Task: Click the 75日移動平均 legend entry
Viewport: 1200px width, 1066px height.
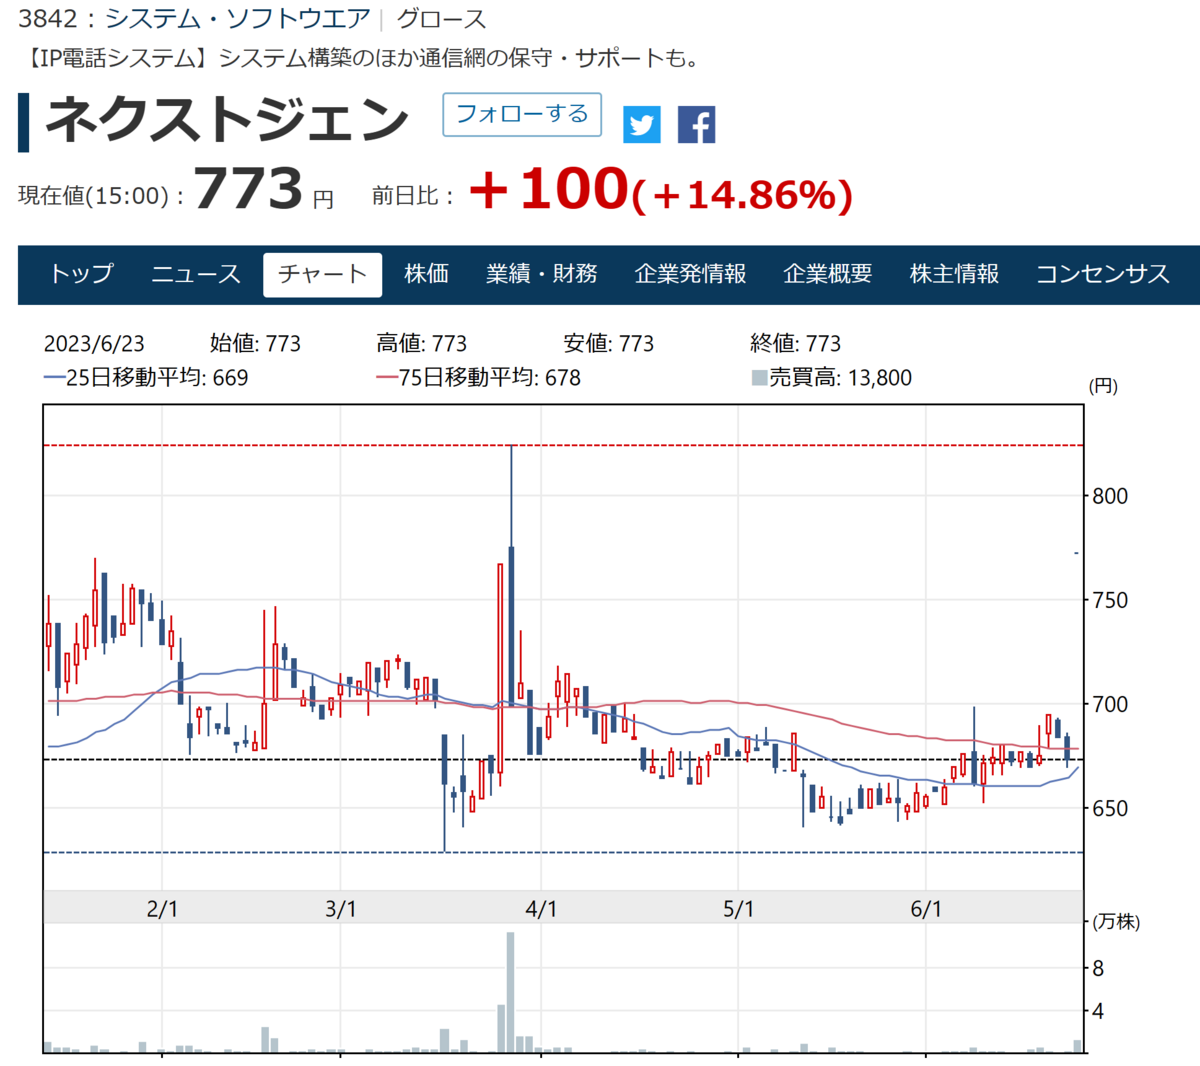Action: (x=478, y=378)
